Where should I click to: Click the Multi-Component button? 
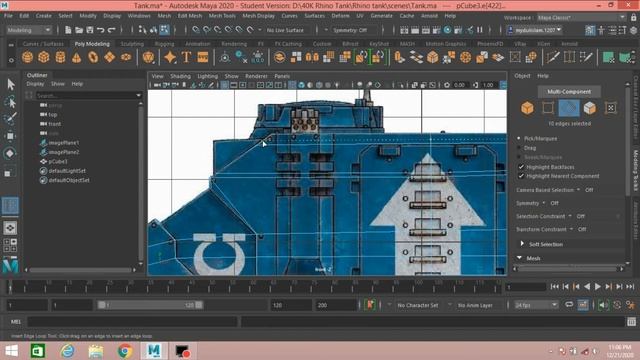[569, 91]
